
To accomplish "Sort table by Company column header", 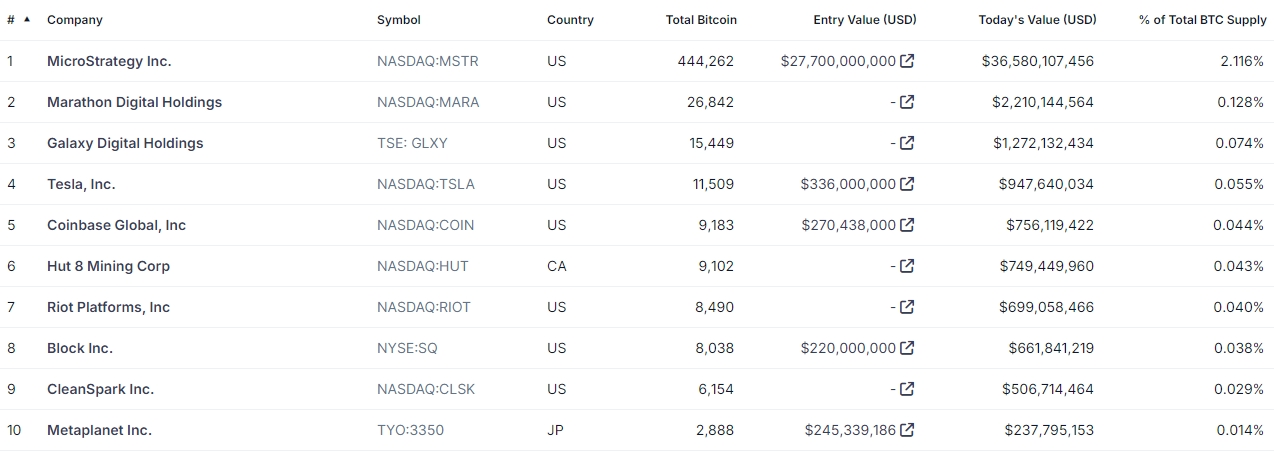I will [x=75, y=20].
